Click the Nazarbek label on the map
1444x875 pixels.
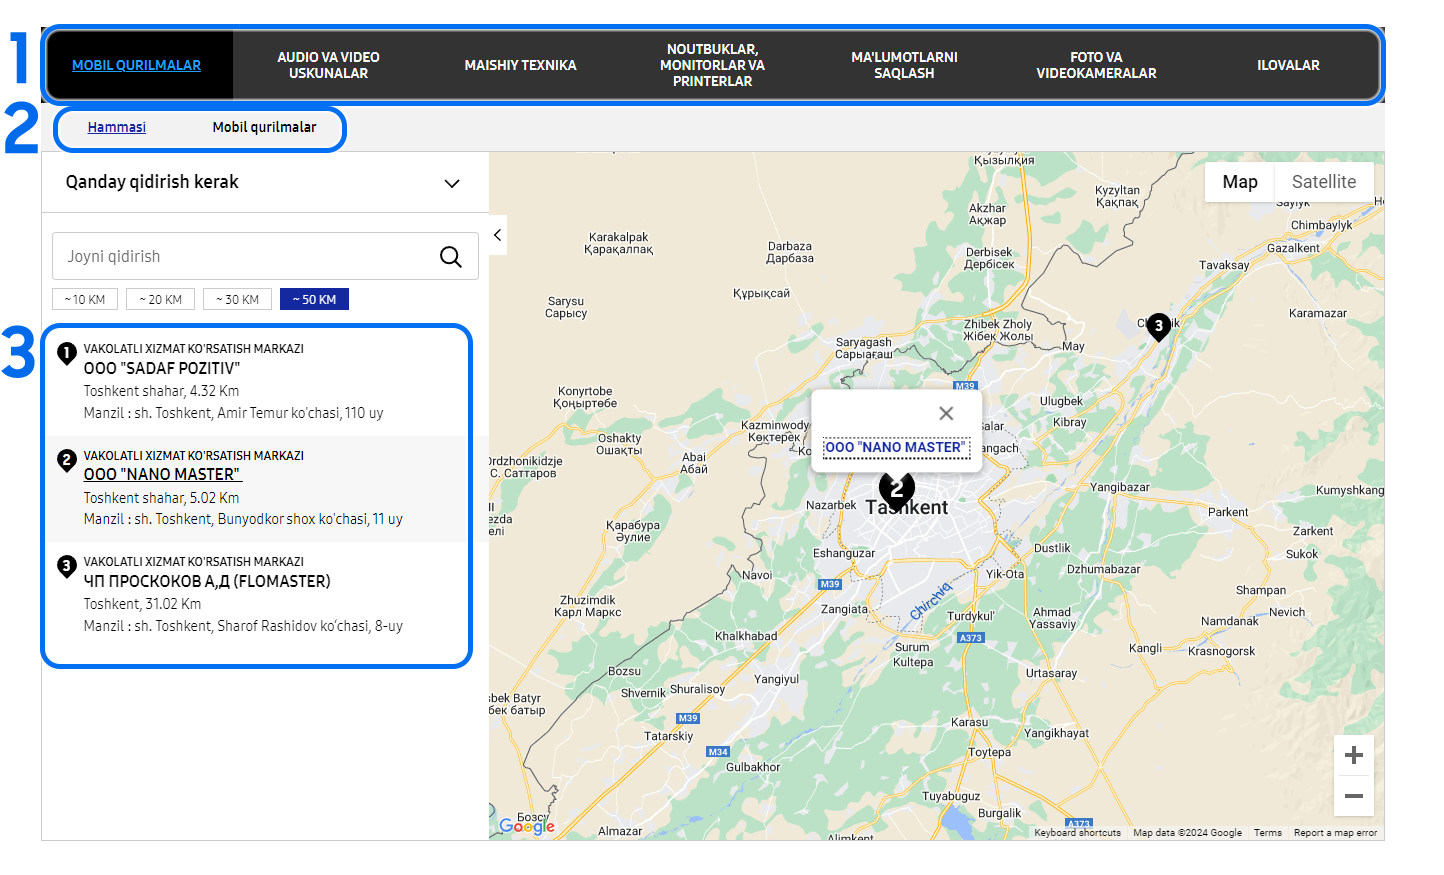tap(831, 505)
